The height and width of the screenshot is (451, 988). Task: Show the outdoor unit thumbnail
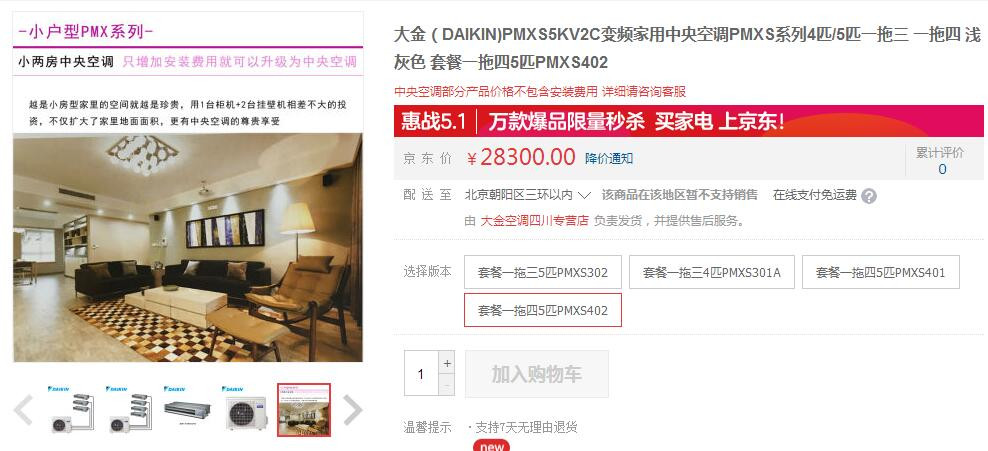tap(245, 409)
